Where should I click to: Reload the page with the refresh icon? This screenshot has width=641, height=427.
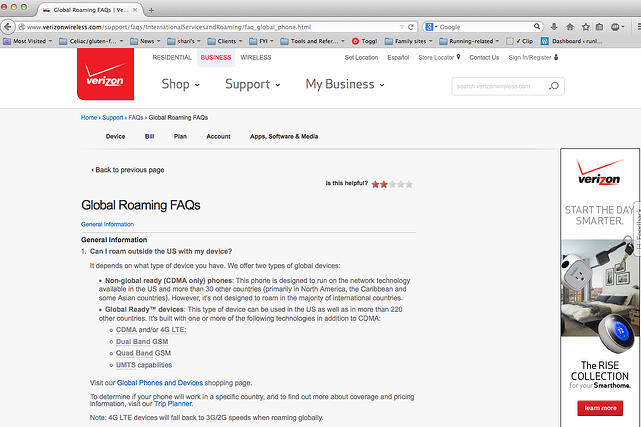tap(411, 27)
